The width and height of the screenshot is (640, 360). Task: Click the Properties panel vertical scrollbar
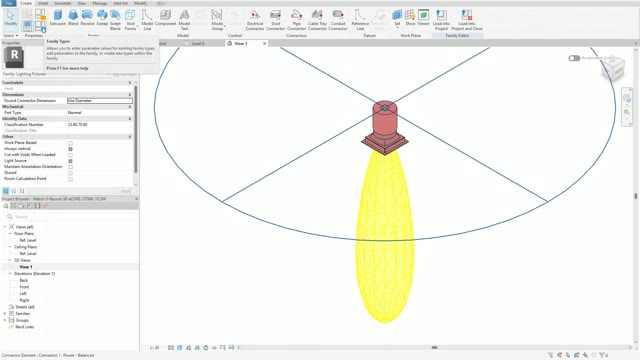coord(136,129)
